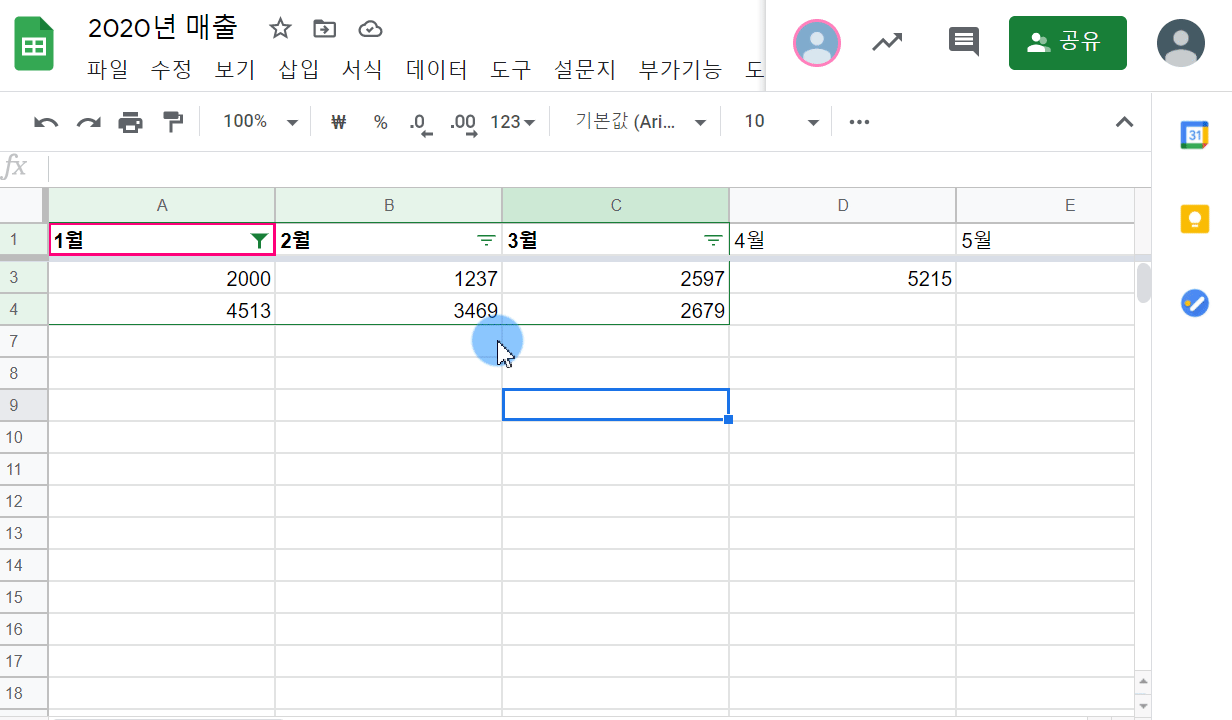Select column B header
Image resolution: width=1232 pixels, height=720 pixels.
pos(389,205)
